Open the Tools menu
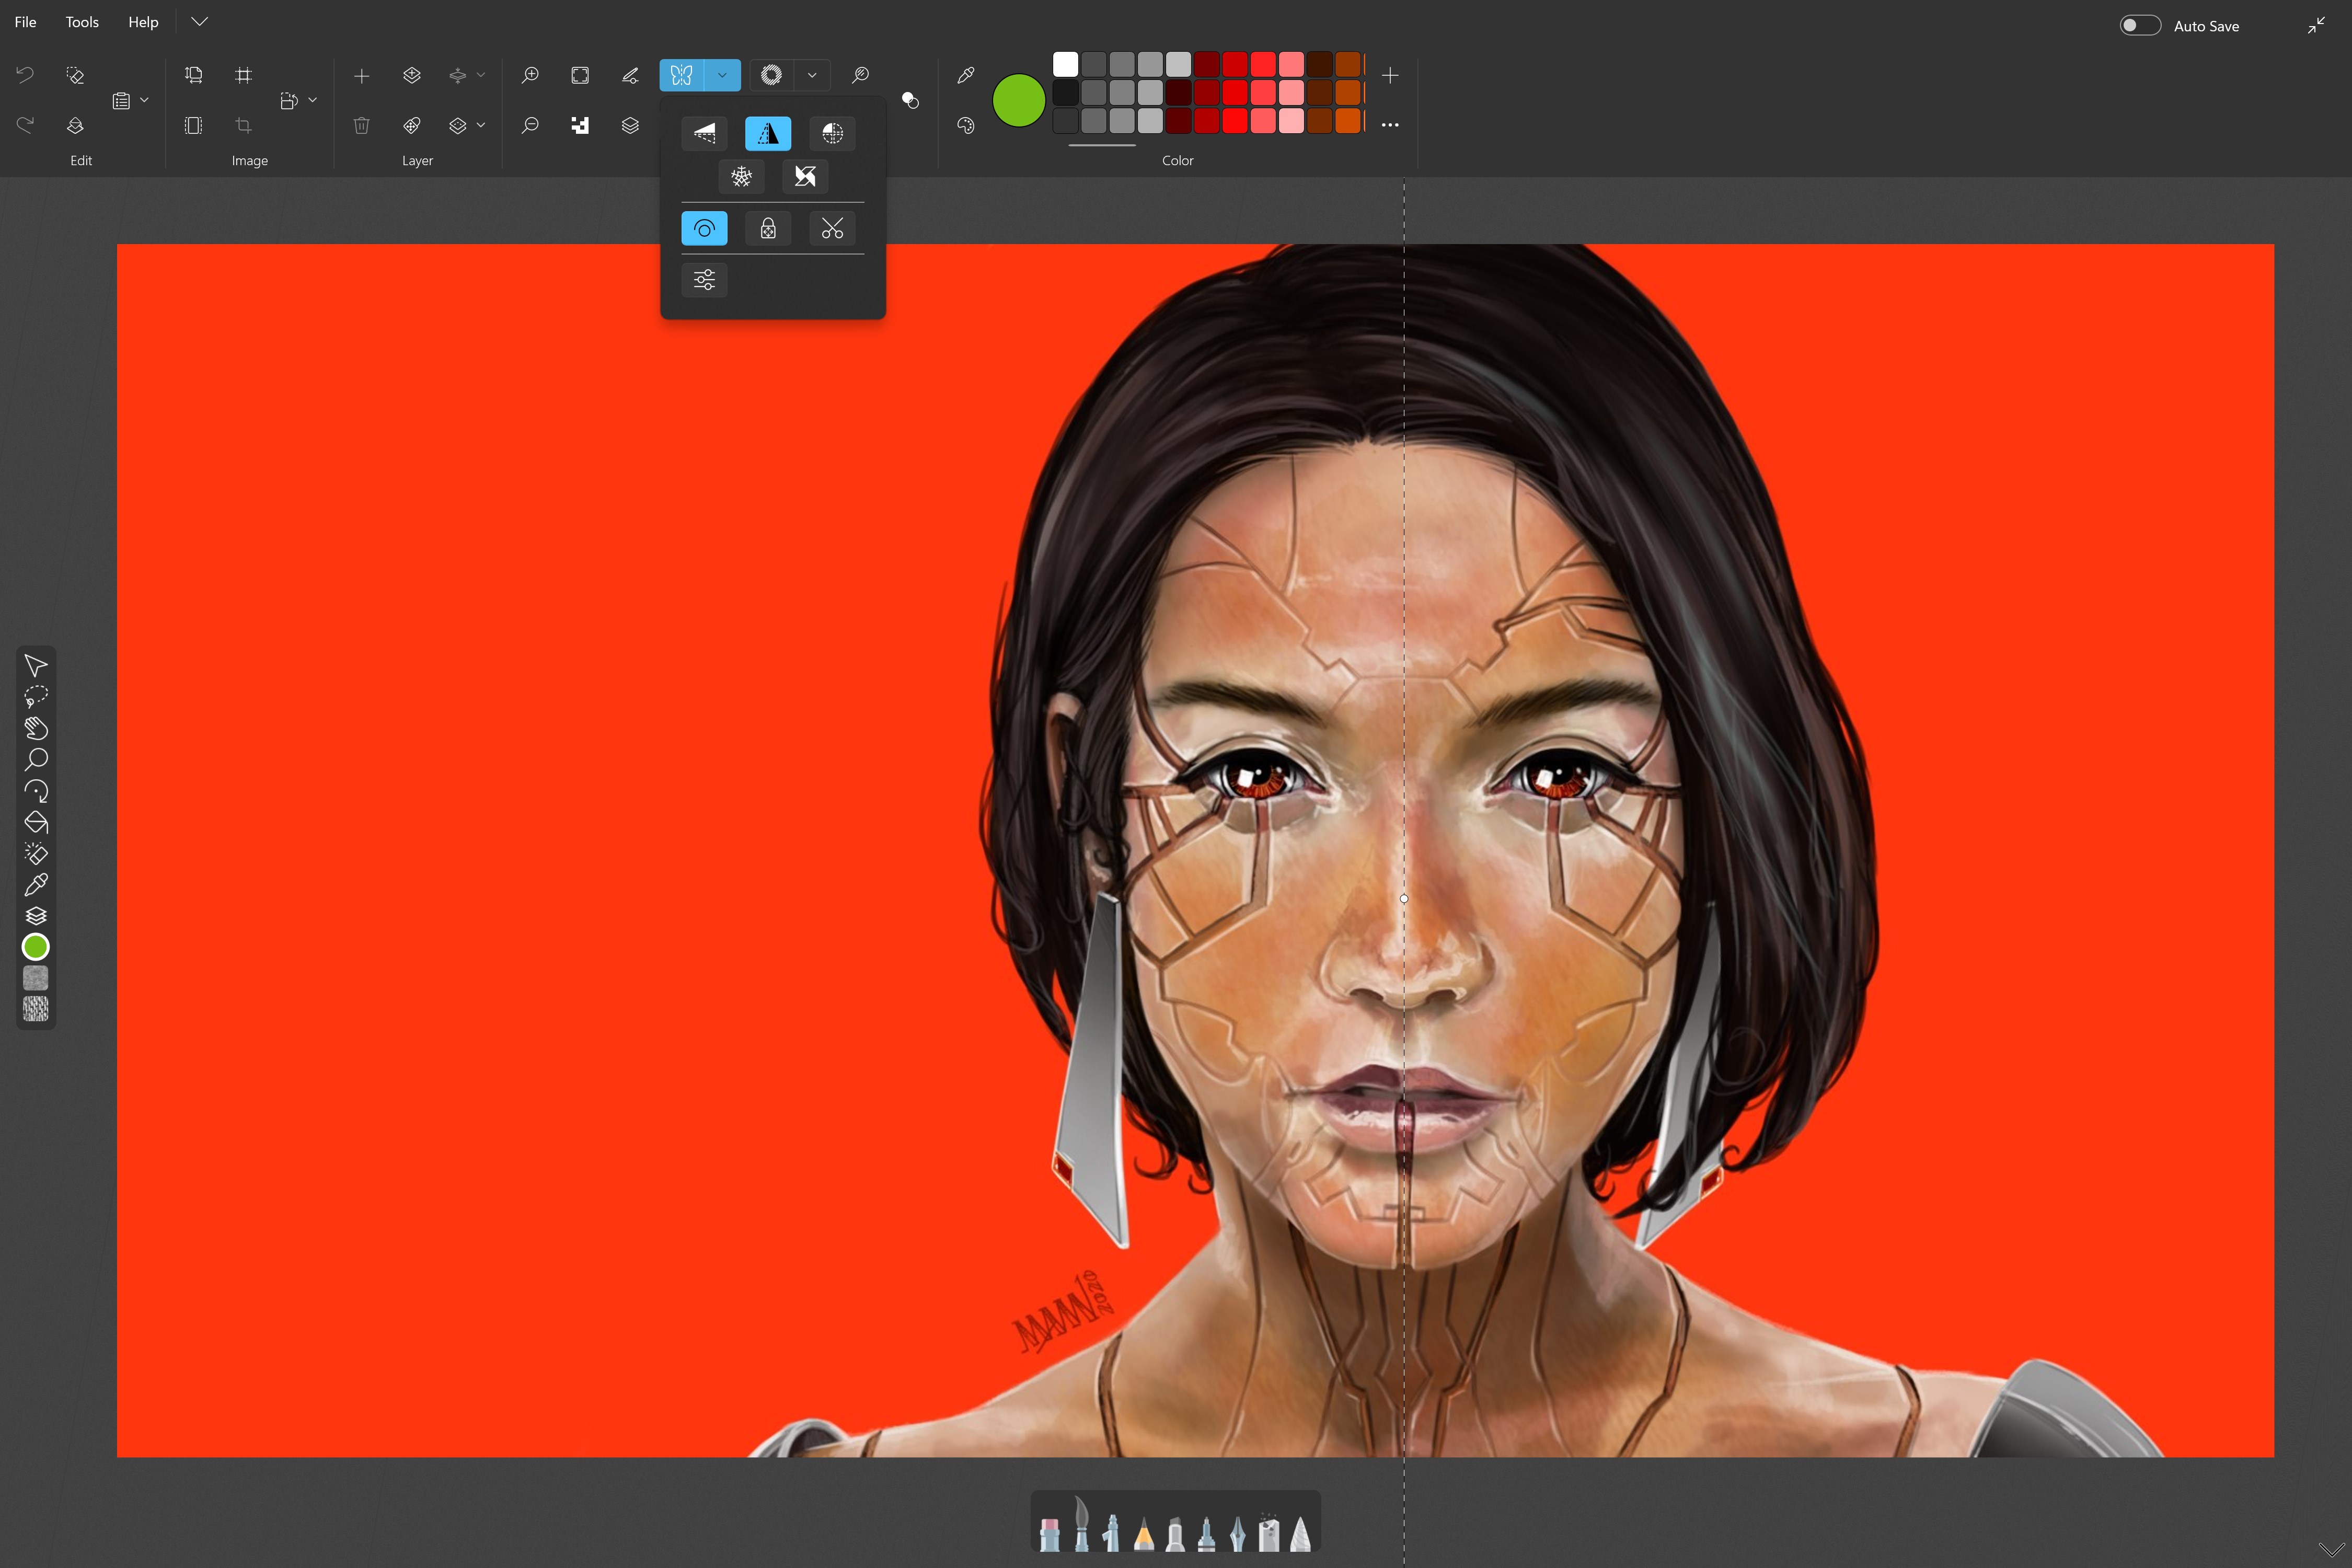 point(81,21)
